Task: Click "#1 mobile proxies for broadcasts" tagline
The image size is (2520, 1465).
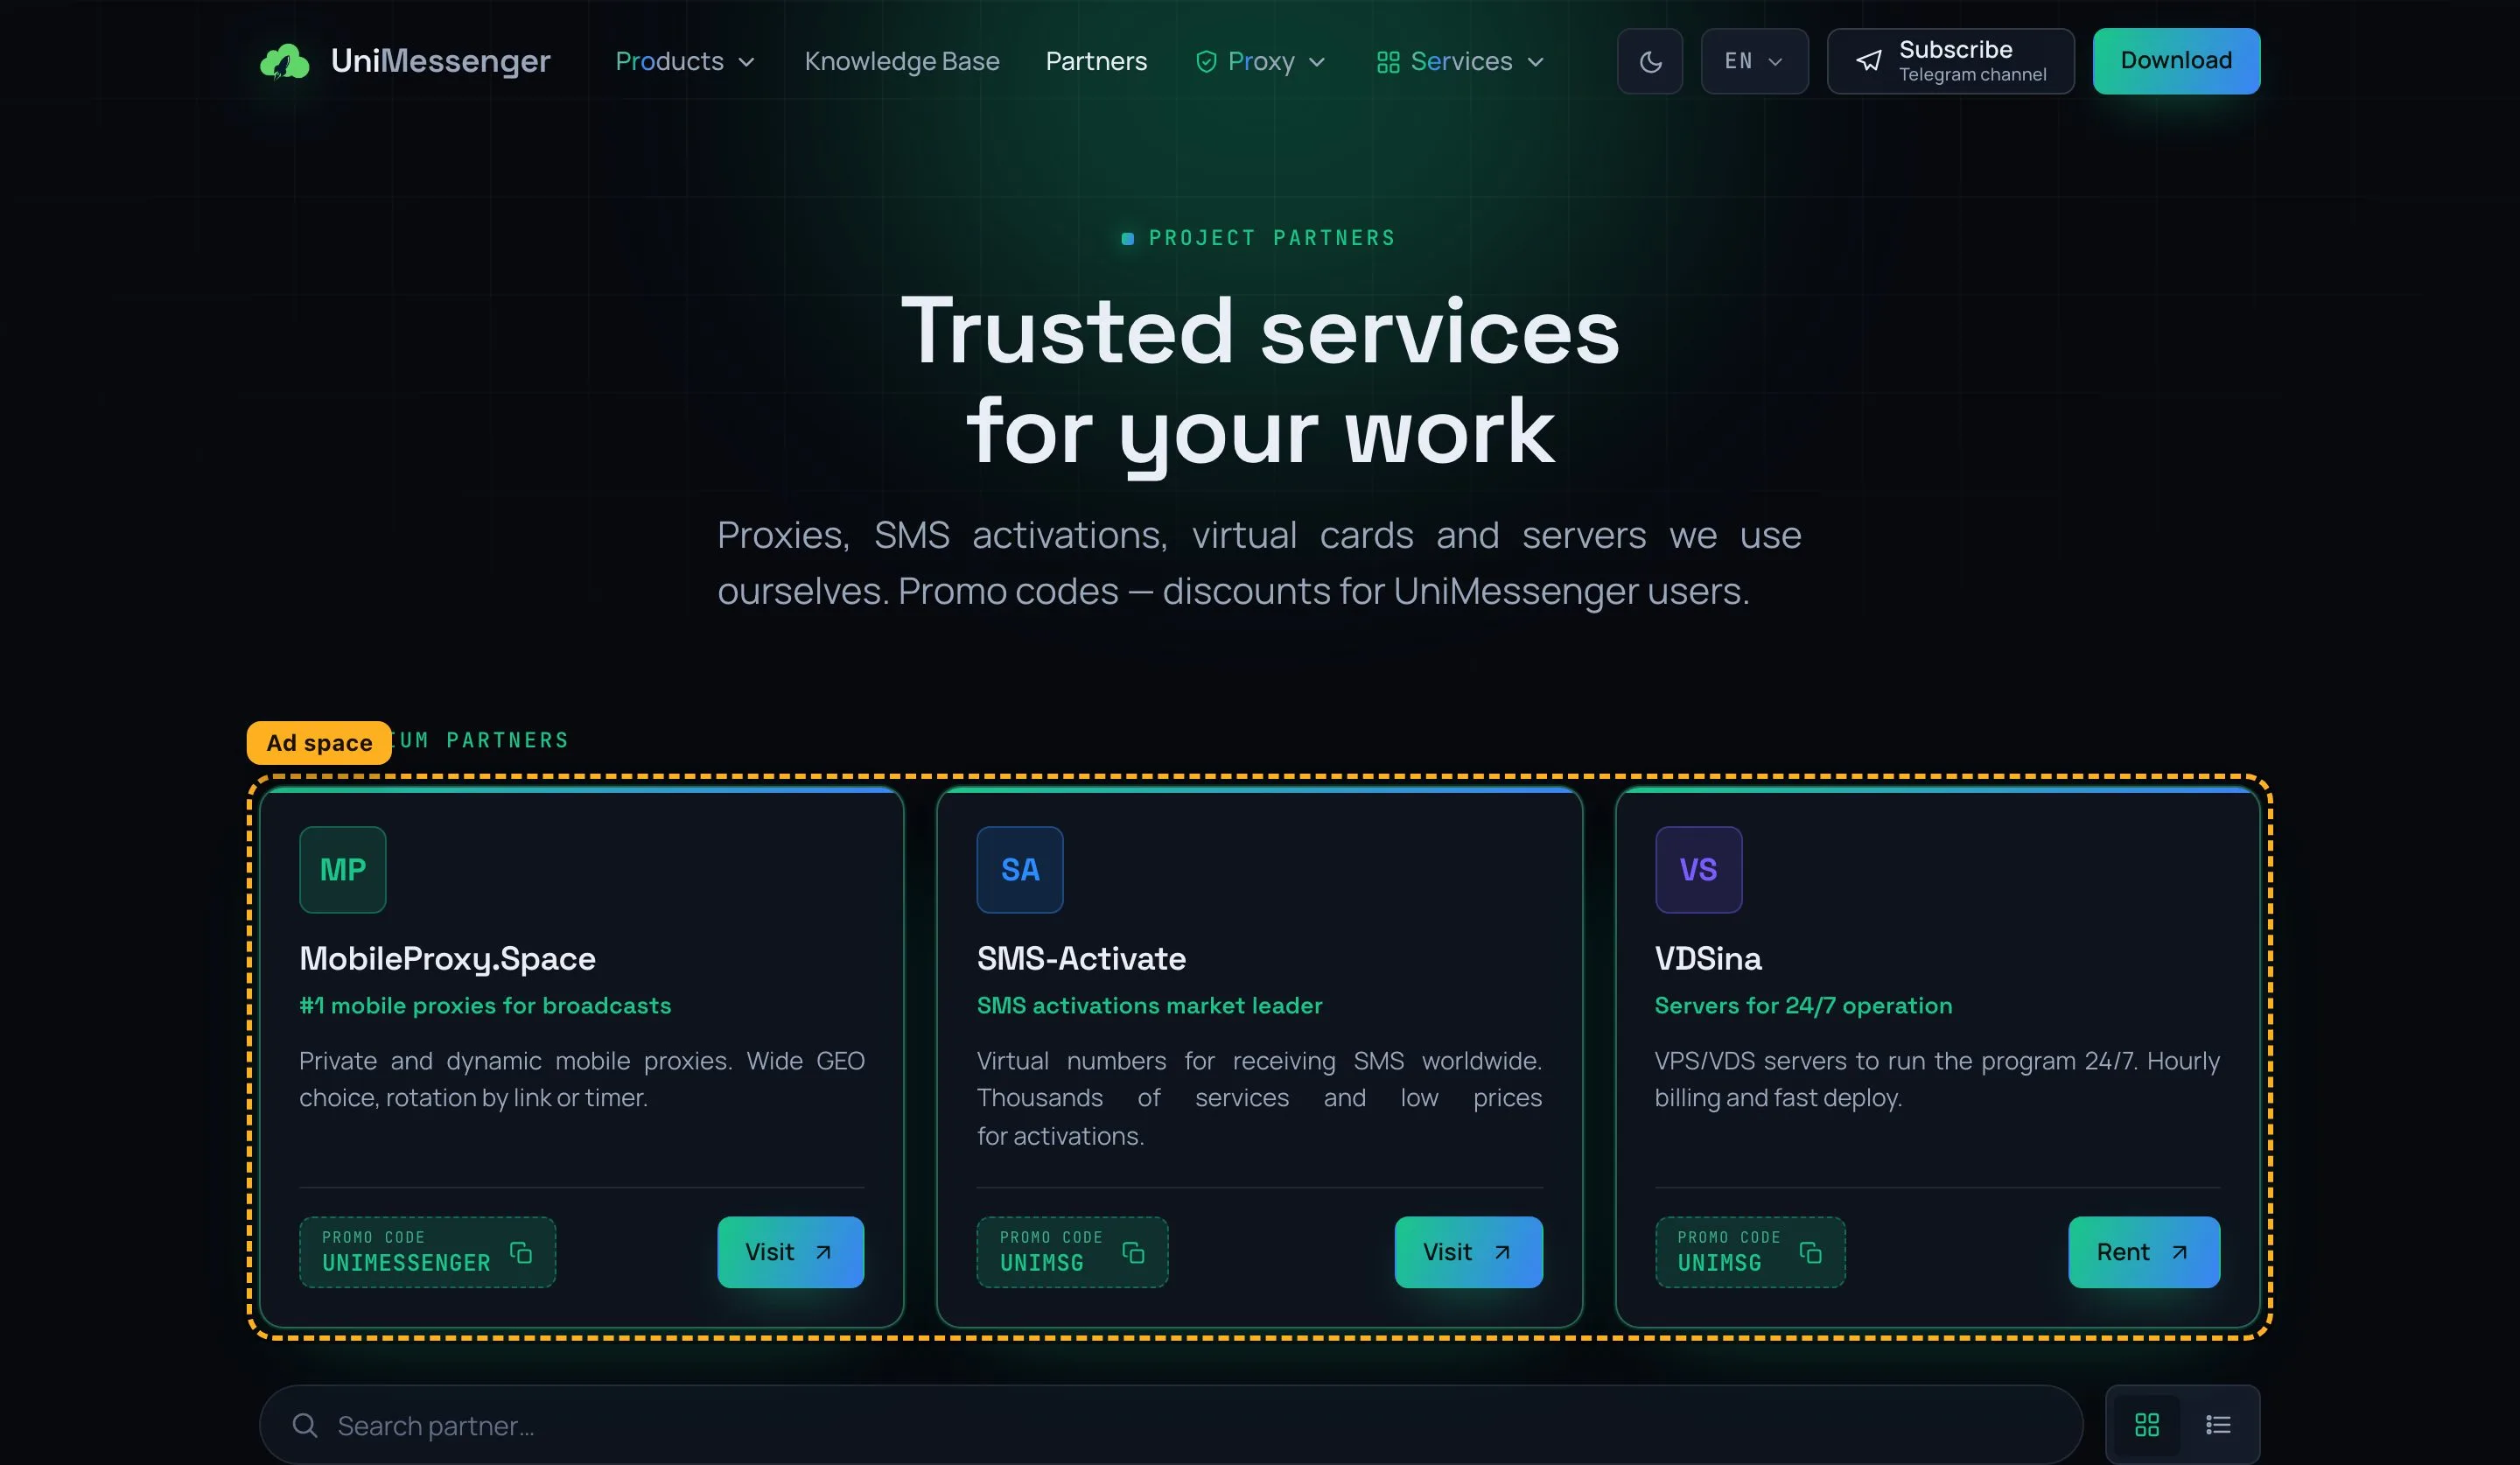Action: coord(485,1005)
